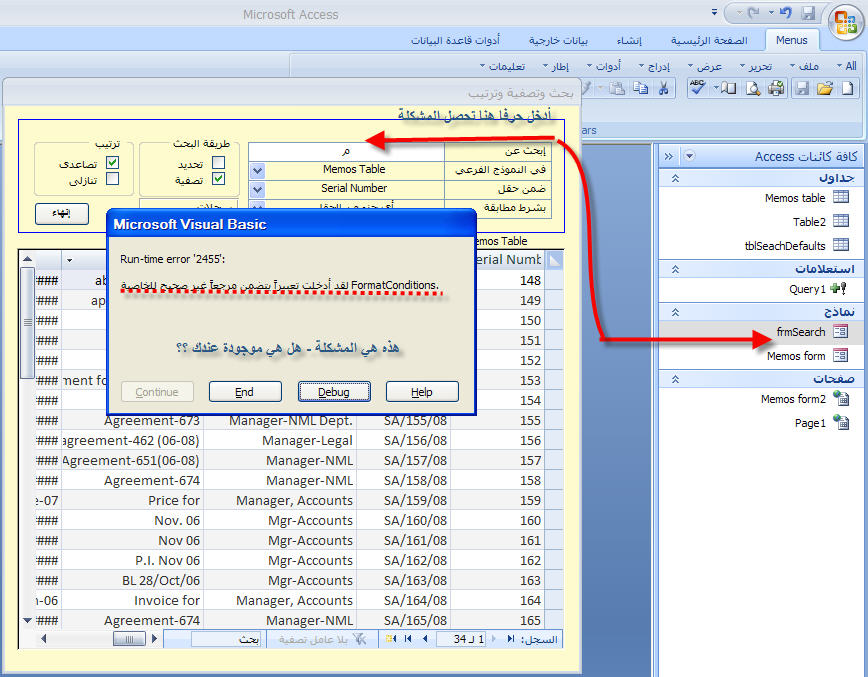Toggle the تصفية filter checkbox
Viewport: 868px width, 677px height.
coord(219,179)
